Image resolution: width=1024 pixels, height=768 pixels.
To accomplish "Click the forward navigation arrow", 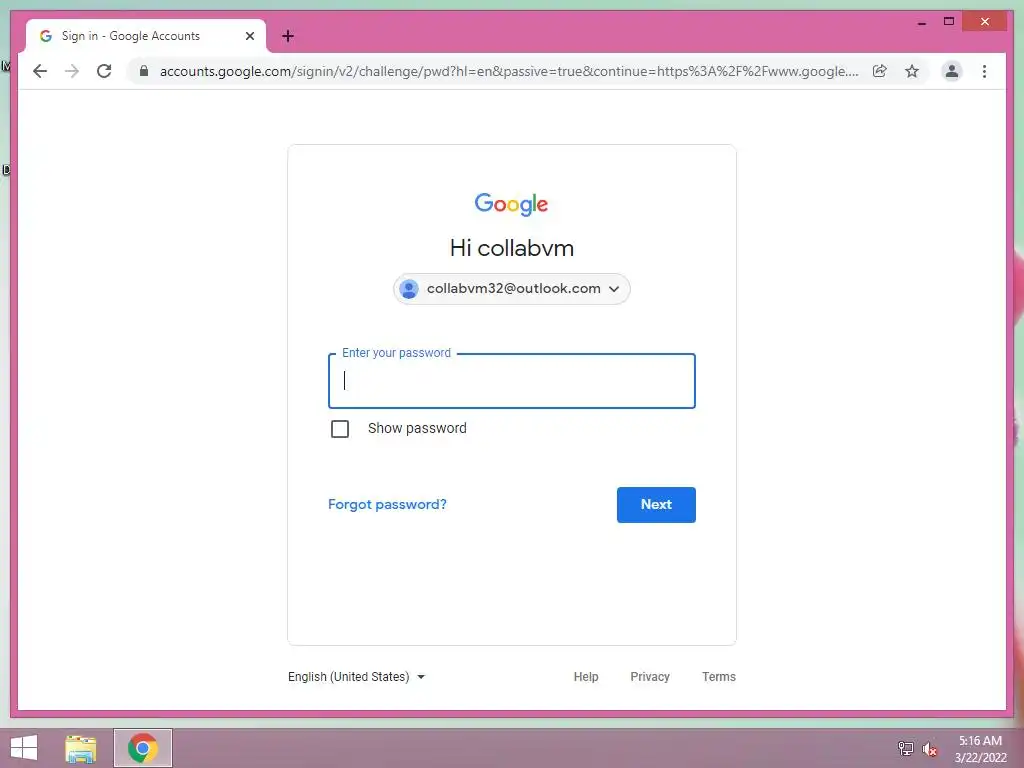I will point(72,71).
